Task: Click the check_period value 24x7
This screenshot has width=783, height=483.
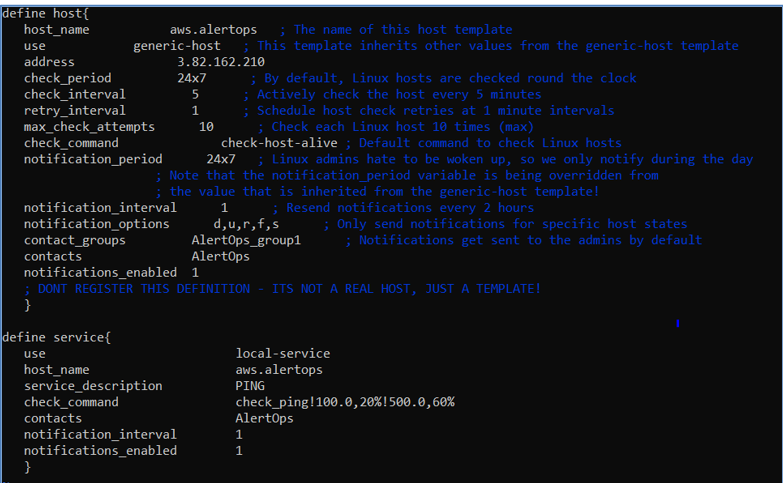Action: tap(195, 78)
